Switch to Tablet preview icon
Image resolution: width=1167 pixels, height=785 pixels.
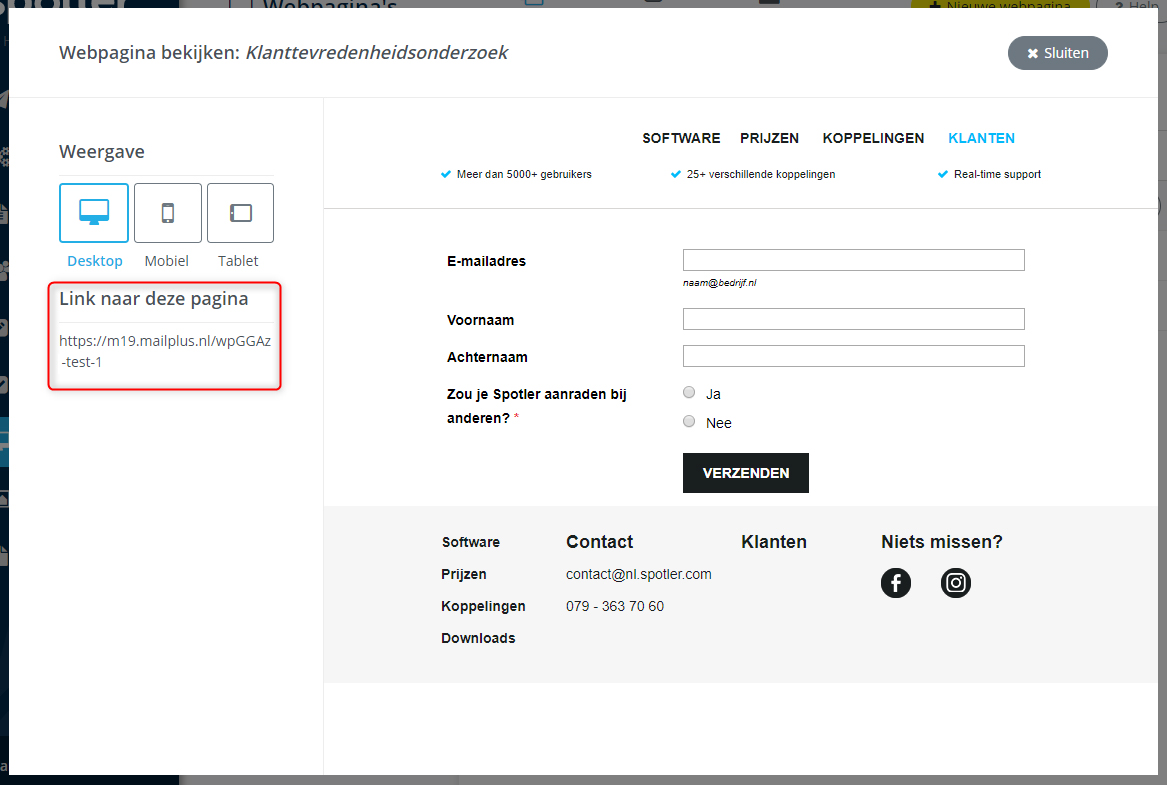point(240,212)
